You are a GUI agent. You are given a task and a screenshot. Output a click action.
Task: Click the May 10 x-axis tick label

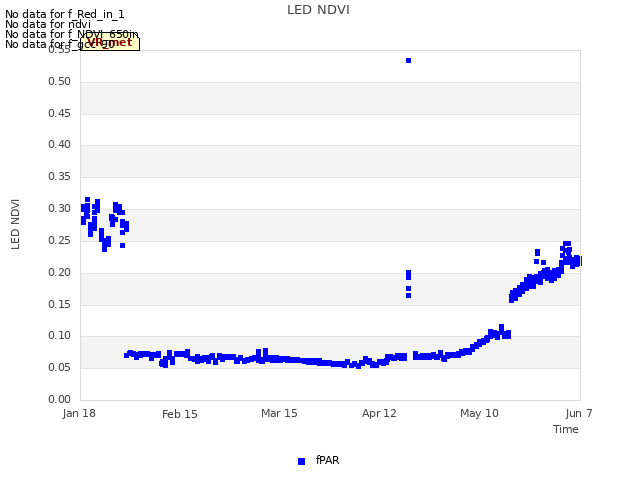tap(479, 413)
